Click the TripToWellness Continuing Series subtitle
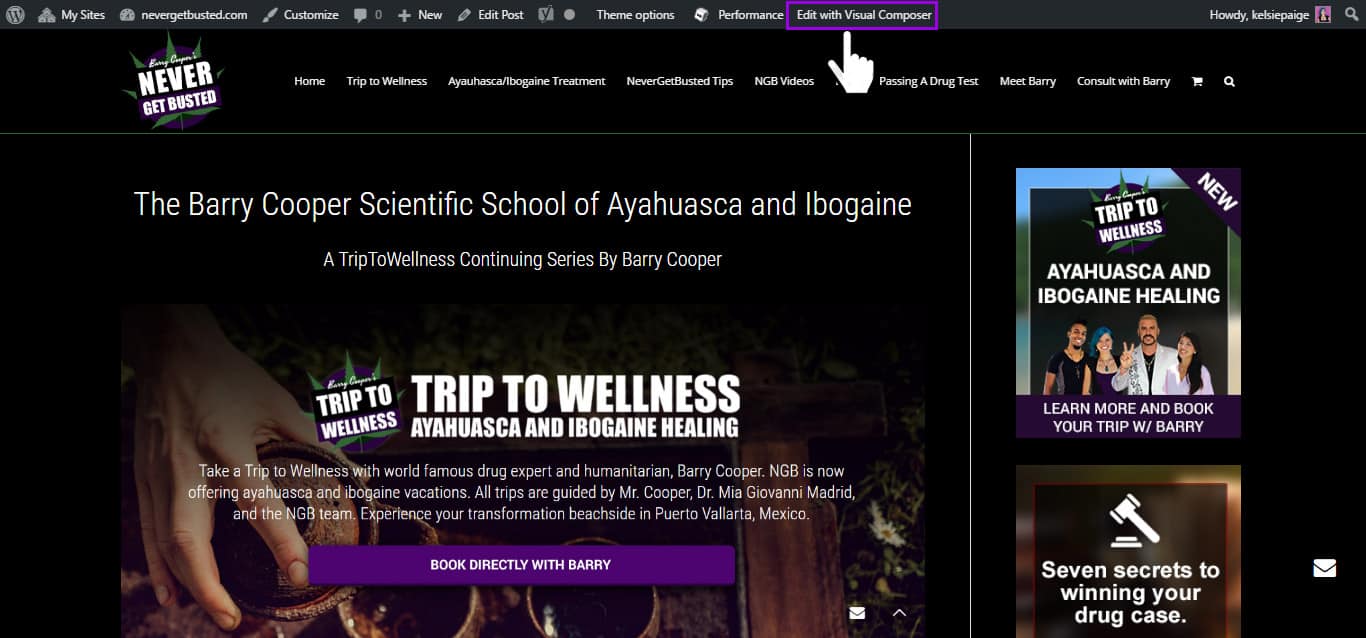The height and width of the screenshot is (638, 1366). coord(523,259)
